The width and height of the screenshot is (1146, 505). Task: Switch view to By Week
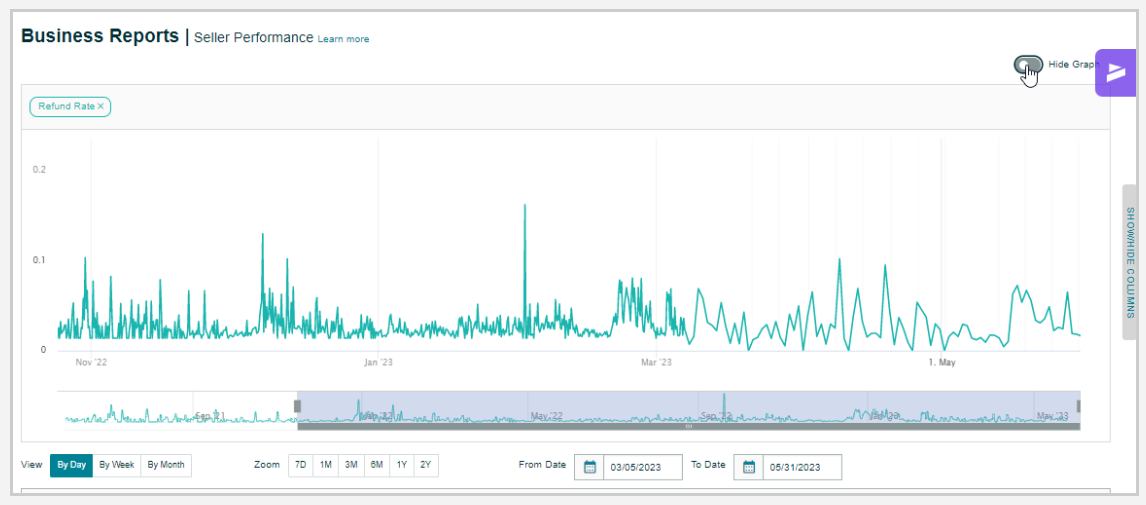(x=117, y=466)
